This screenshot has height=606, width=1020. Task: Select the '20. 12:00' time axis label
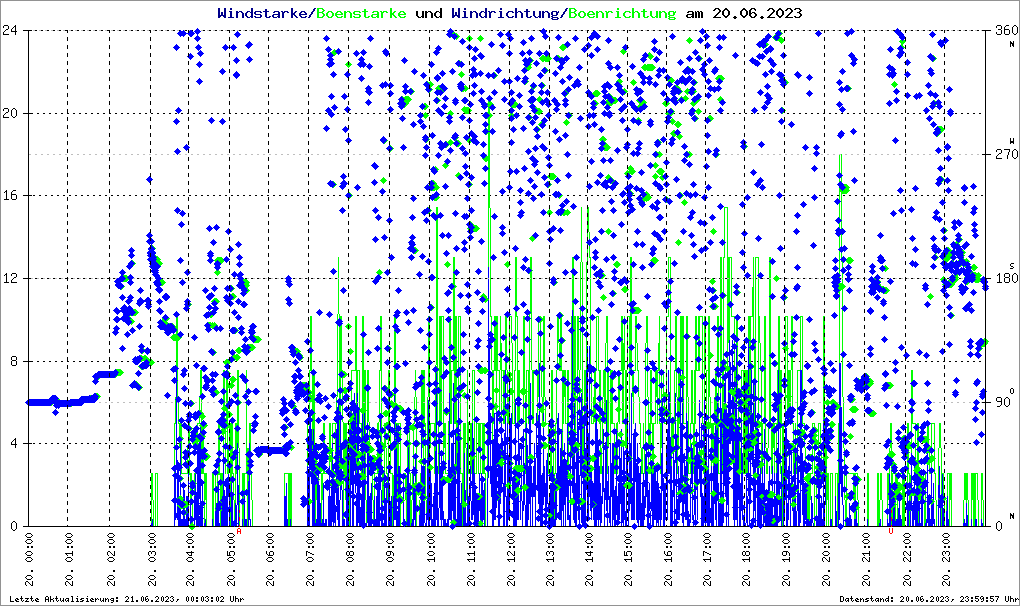[510, 564]
